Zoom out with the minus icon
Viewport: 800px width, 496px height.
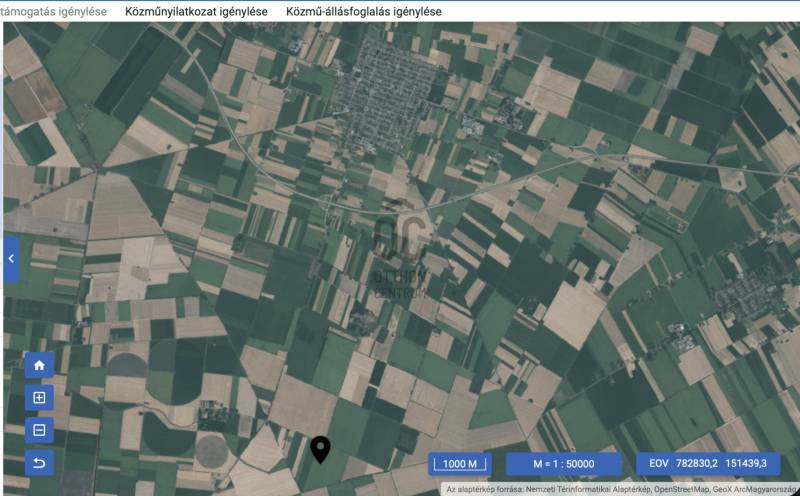[x=39, y=431]
